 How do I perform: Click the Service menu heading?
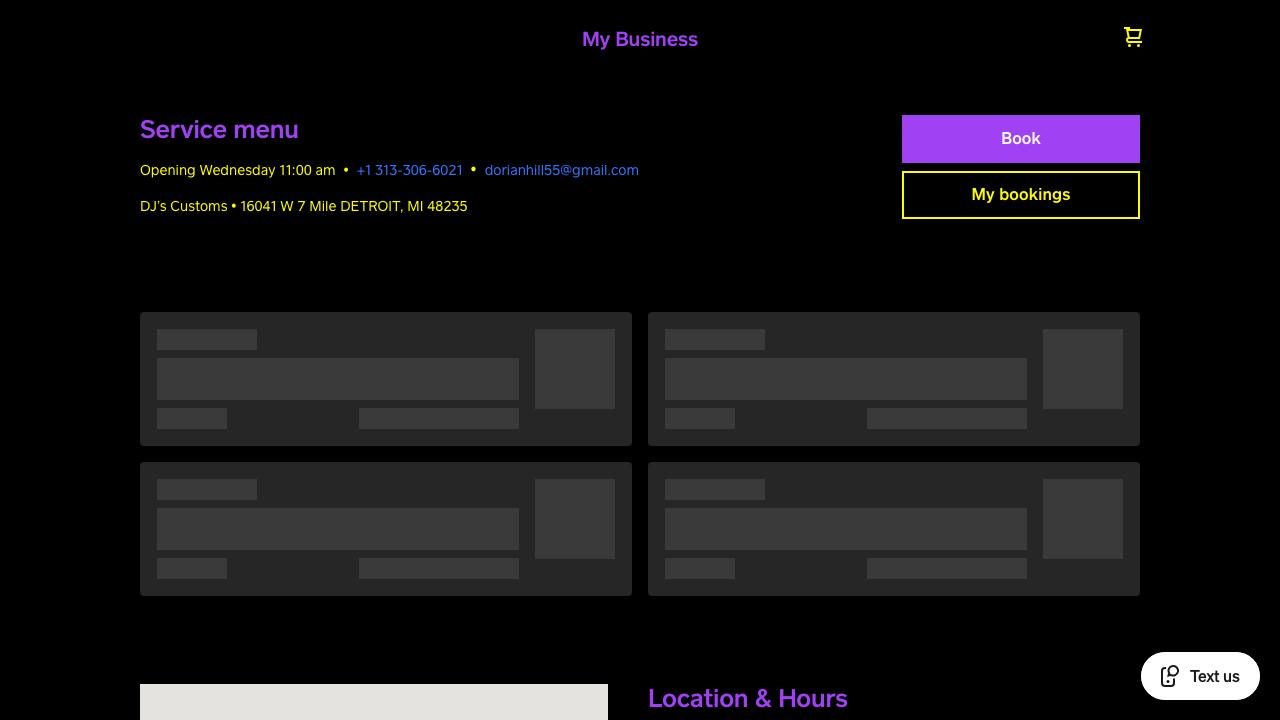coord(219,130)
